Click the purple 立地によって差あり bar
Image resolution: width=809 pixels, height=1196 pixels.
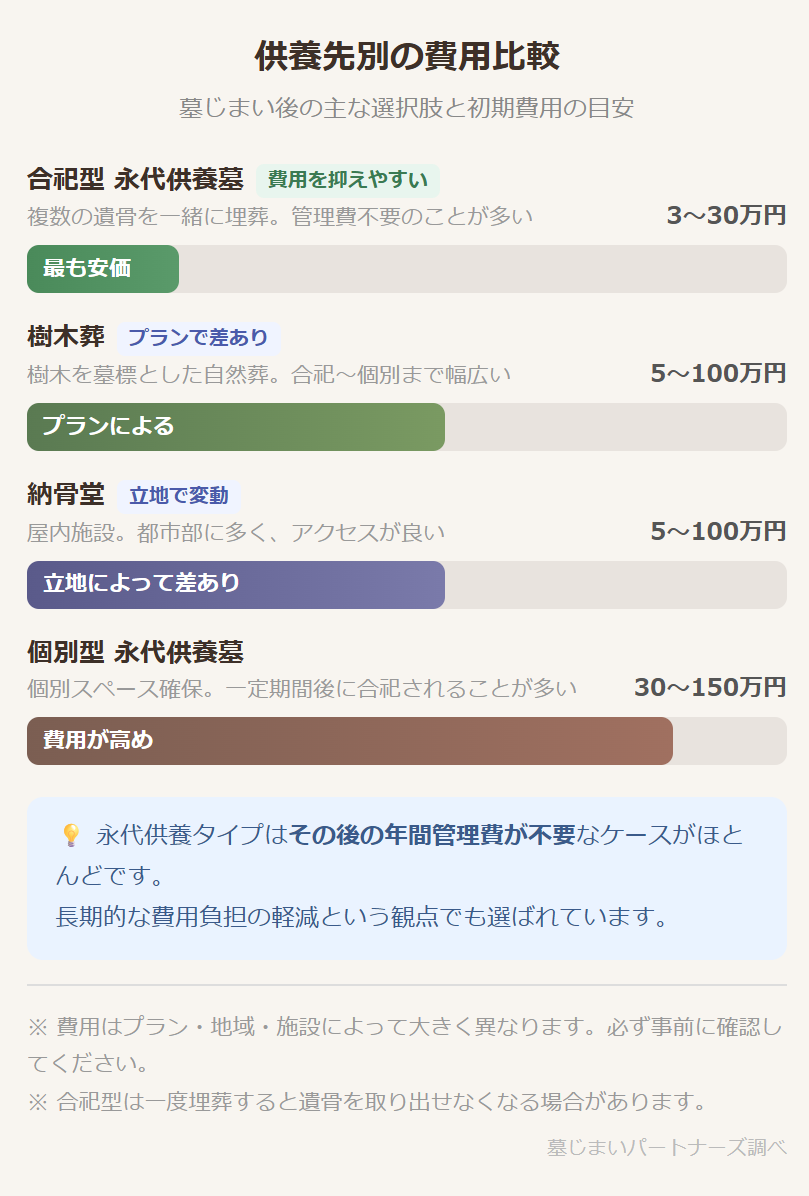point(235,584)
